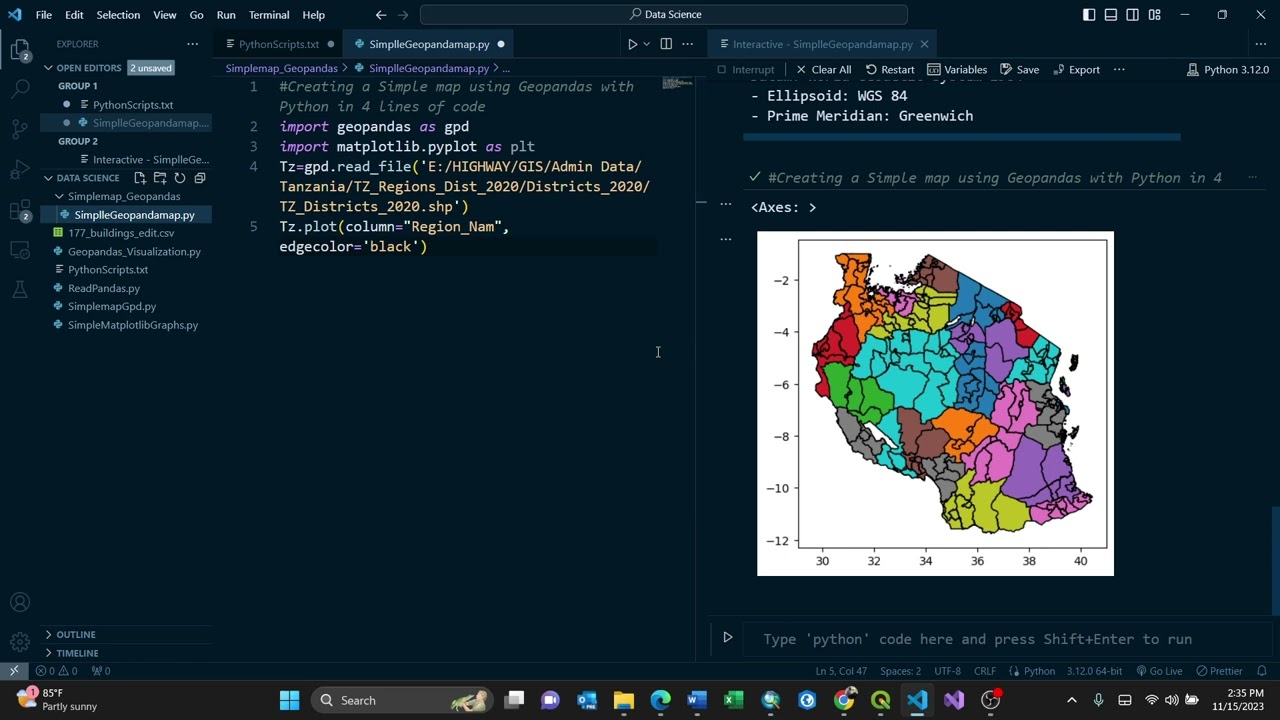Open the Windows Start menu
This screenshot has width=1280, height=720.
tap(289, 700)
